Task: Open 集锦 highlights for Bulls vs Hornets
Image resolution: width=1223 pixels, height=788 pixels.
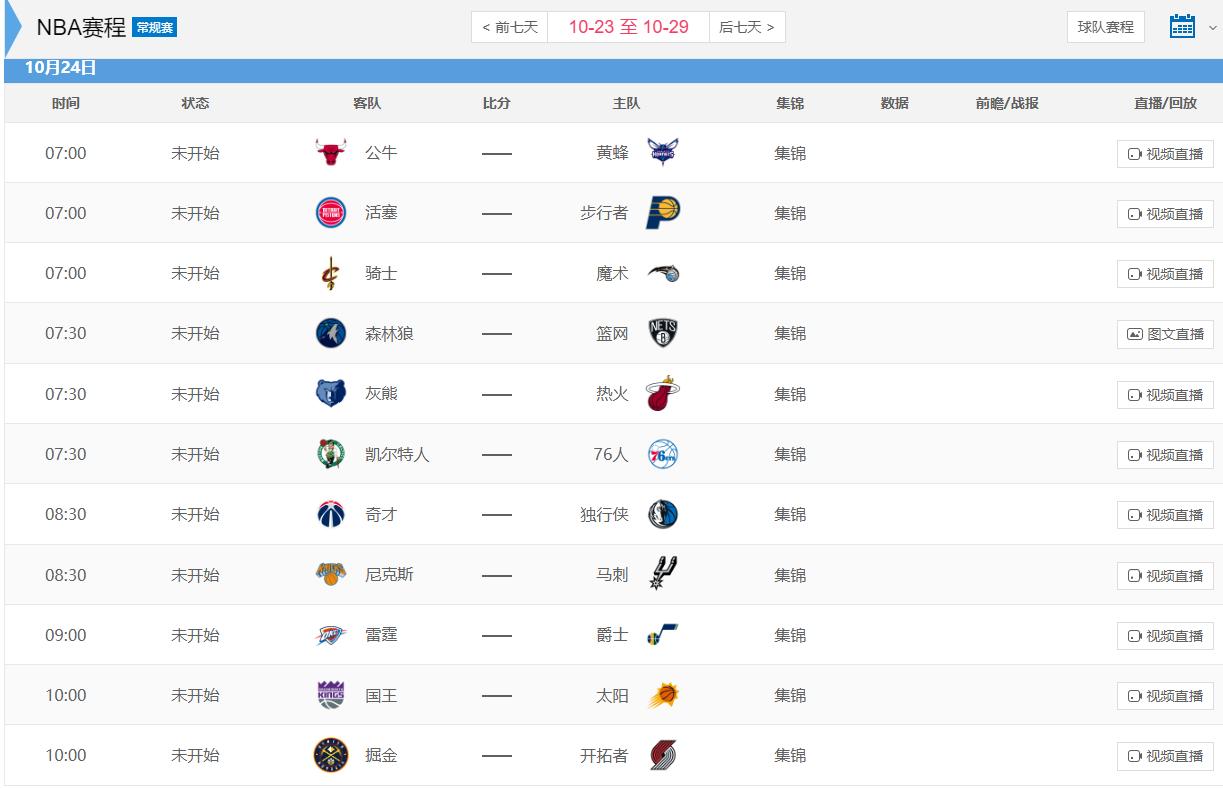Action: 790,153
